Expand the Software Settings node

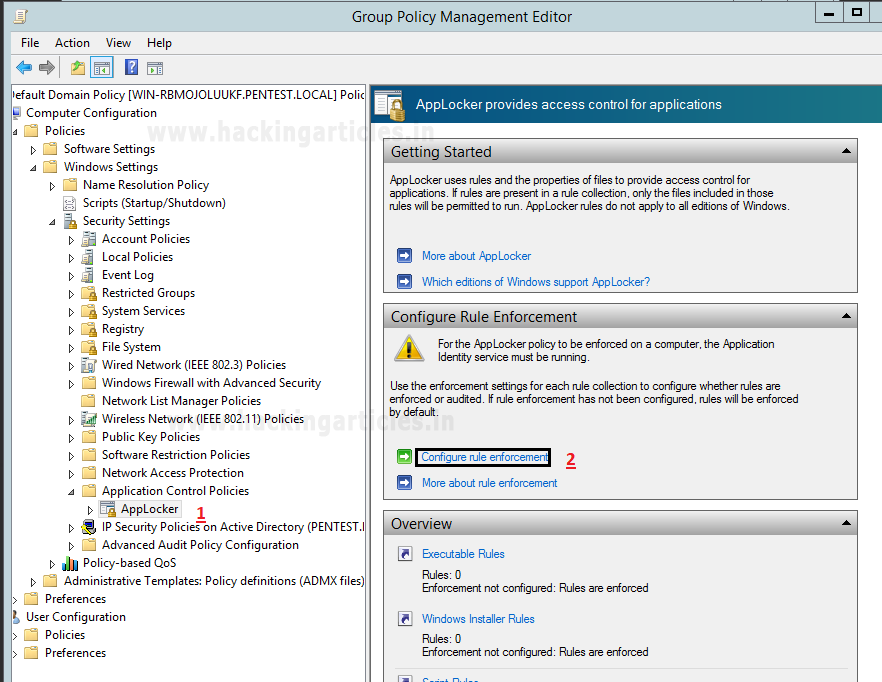pyautogui.click(x=33, y=150)
